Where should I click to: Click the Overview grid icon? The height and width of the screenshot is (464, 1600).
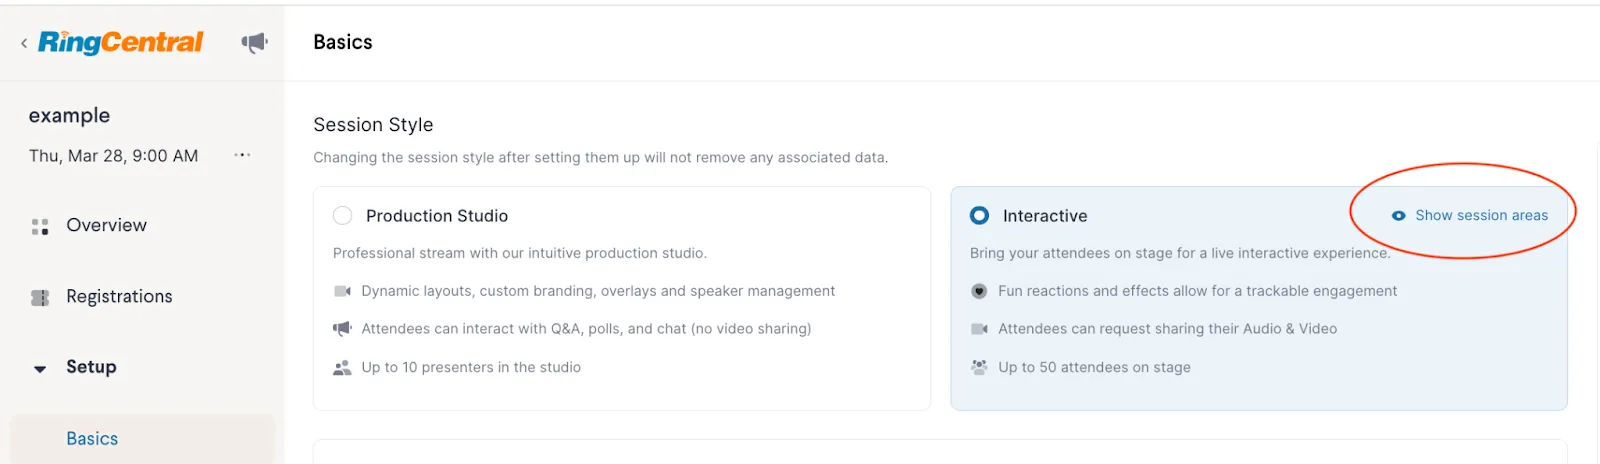pos(40,227)
